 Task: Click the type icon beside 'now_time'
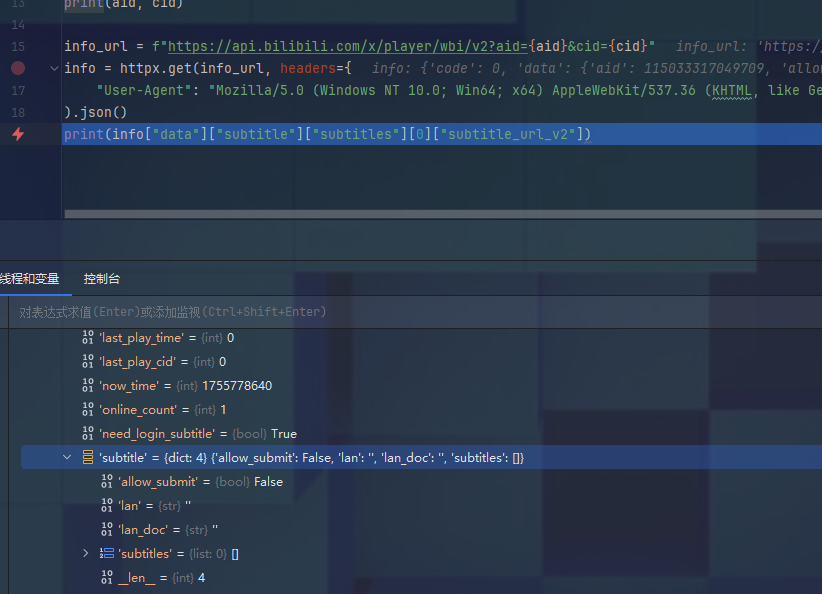87,386
